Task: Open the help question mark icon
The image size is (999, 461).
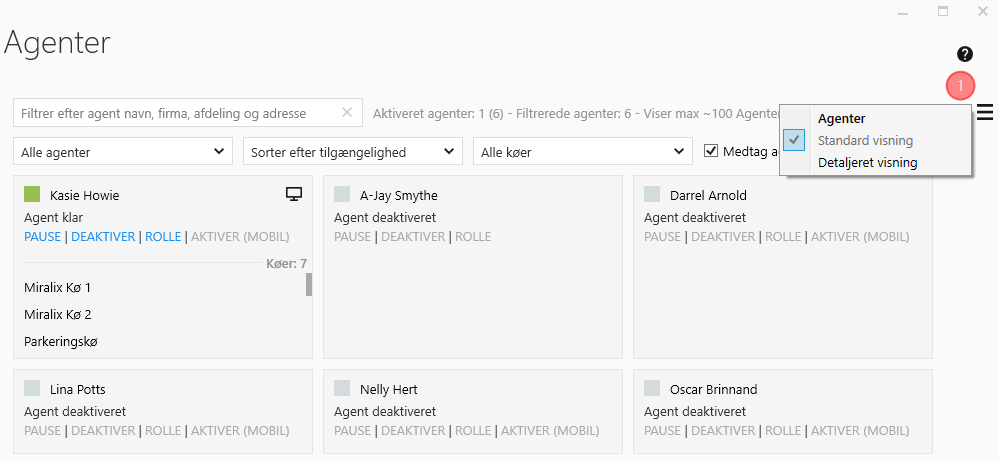Action: click(x=965, y=54)
